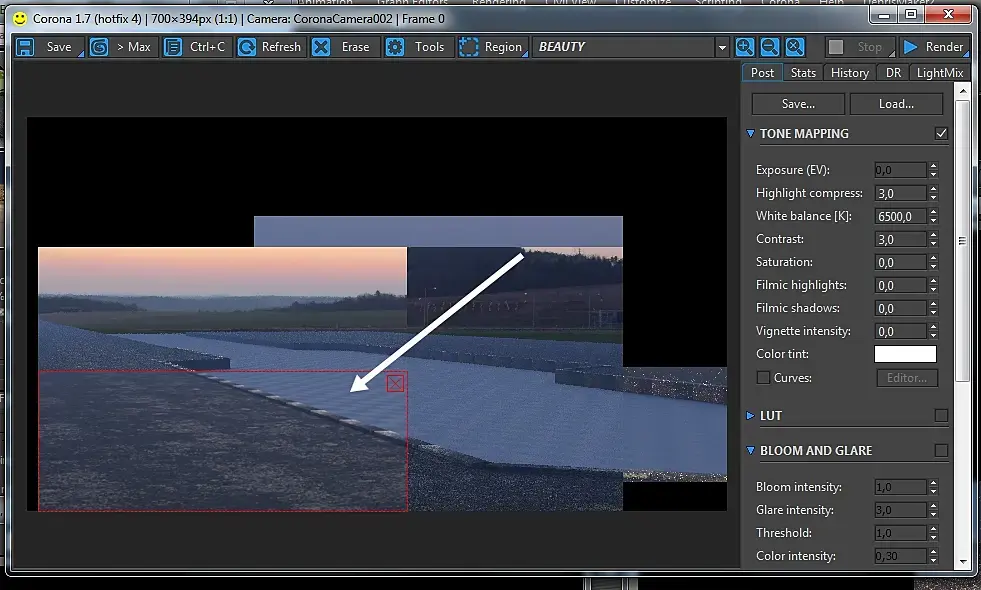Click the Load... post settings button
Image resolution: width=981 pixels, height=590 pixels.
pos(896,104)
